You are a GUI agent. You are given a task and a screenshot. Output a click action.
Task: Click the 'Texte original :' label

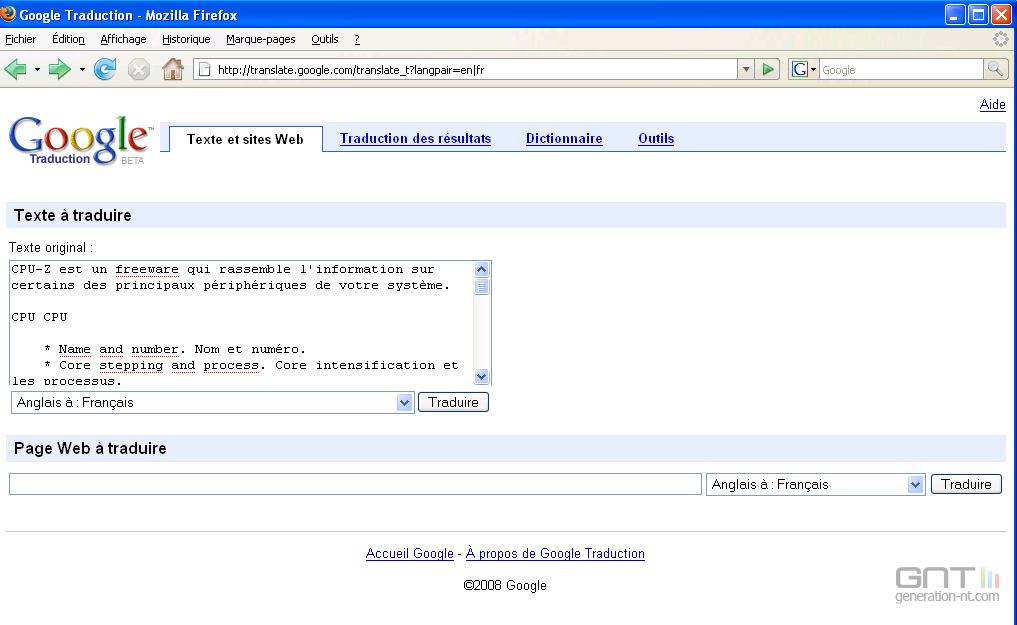pyautogui.click(x=51, y=248)
